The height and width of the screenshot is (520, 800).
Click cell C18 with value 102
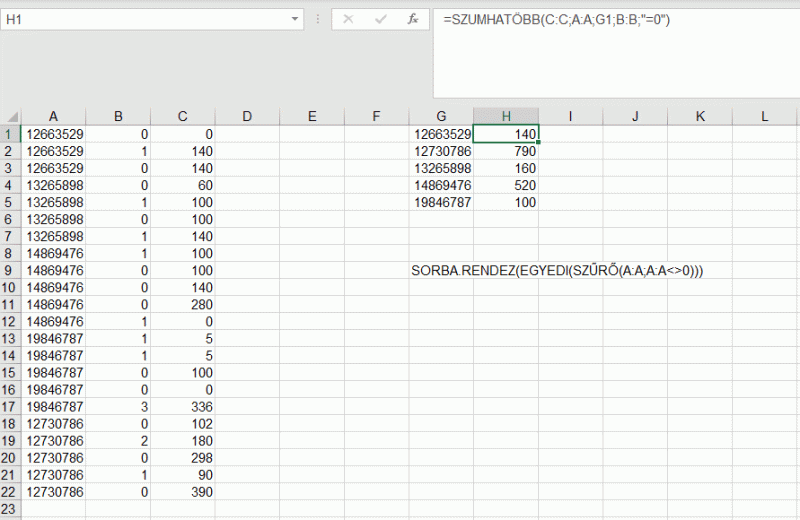coord(183,424)
